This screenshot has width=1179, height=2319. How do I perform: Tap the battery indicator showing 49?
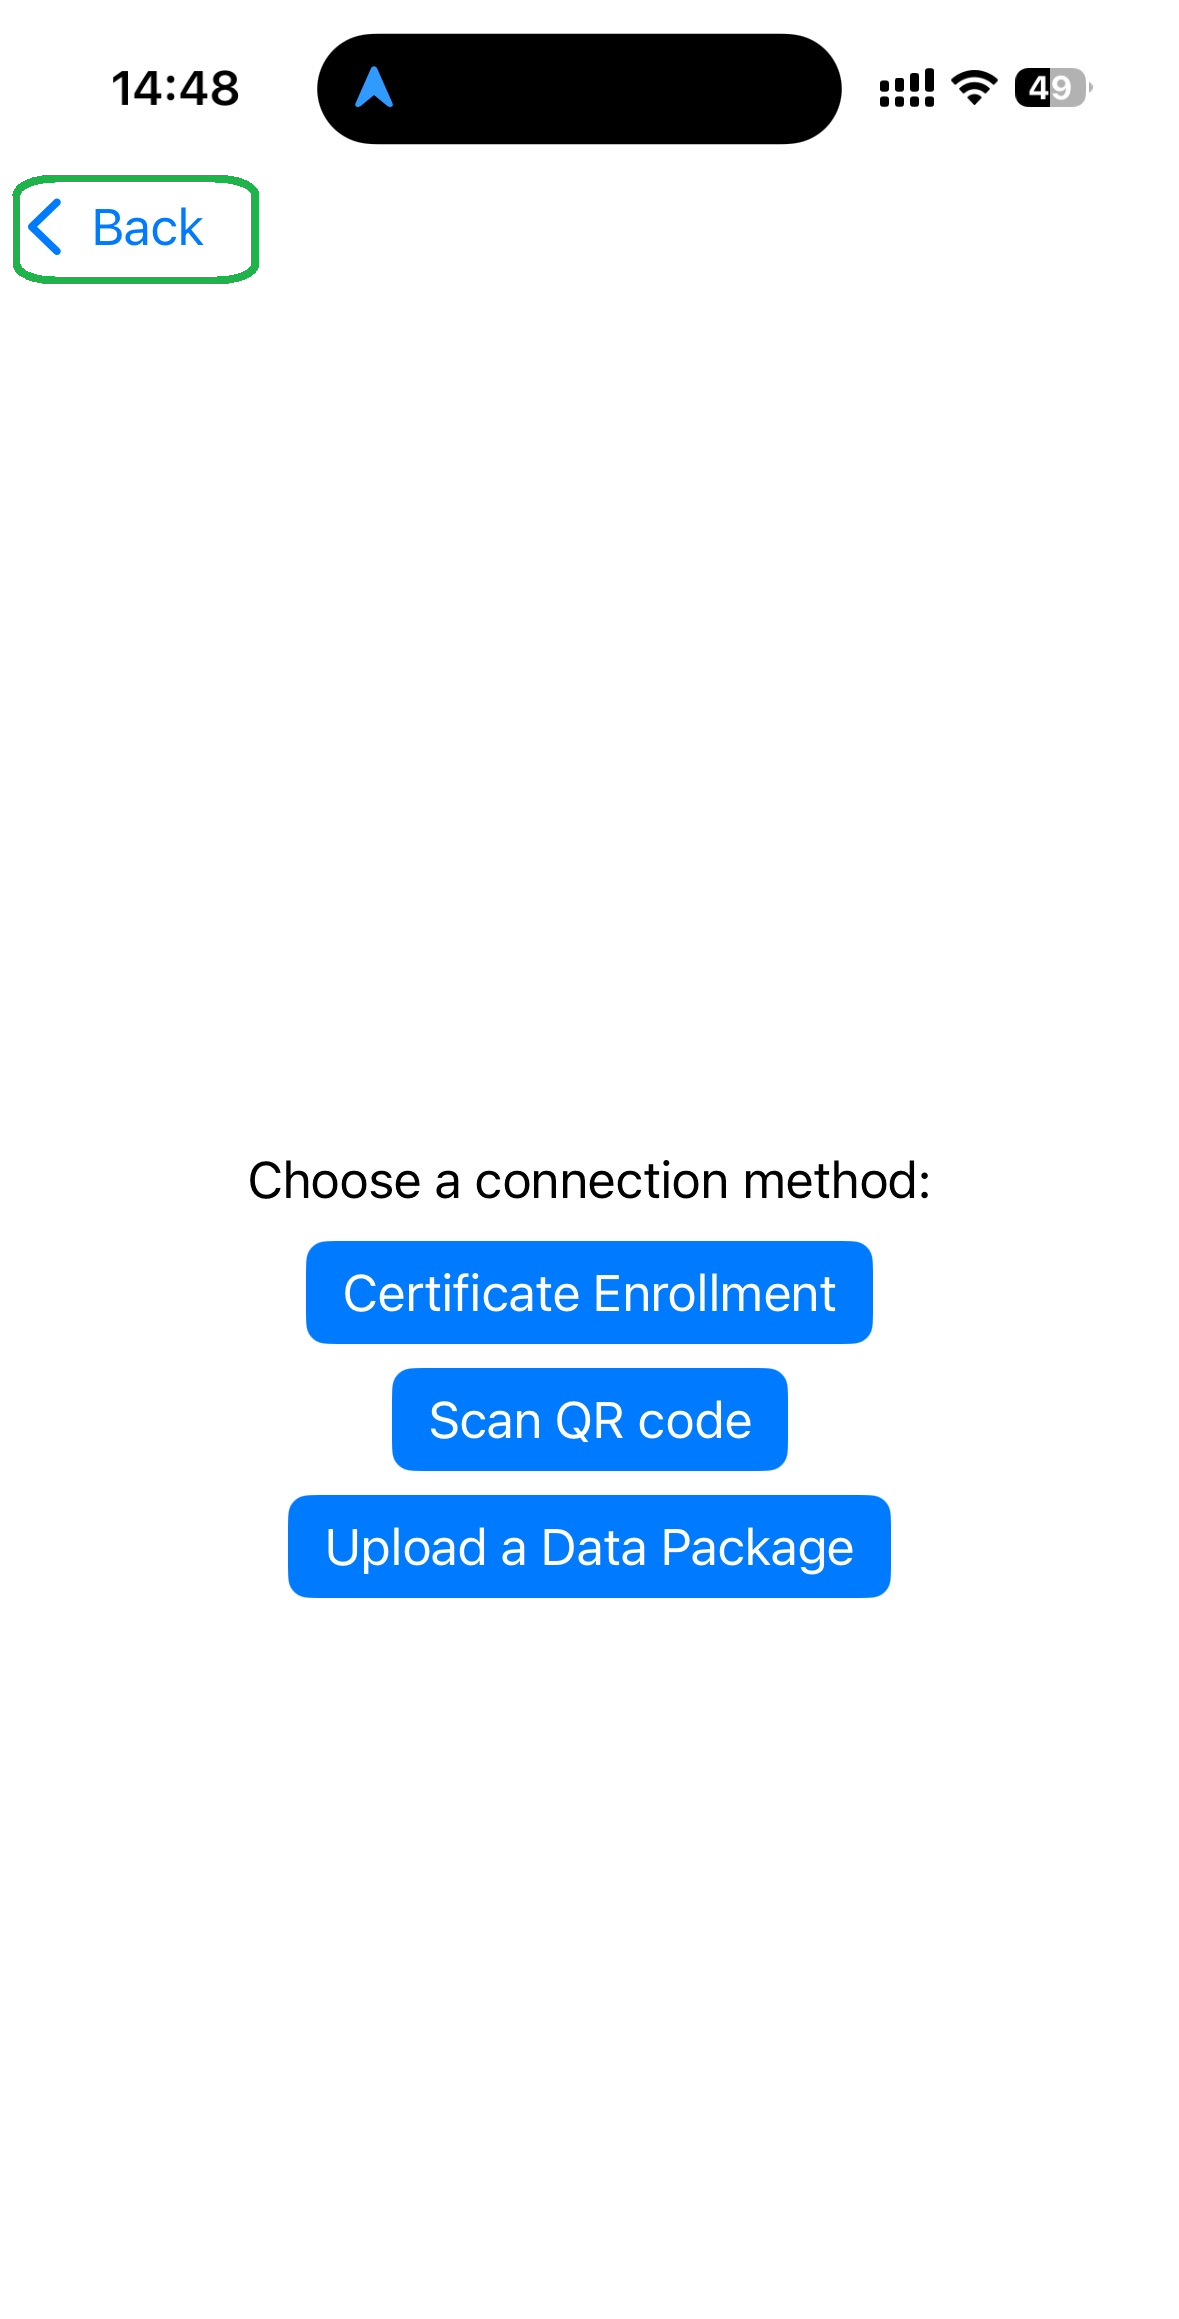pyautogui.click(x=1052, y=88)
